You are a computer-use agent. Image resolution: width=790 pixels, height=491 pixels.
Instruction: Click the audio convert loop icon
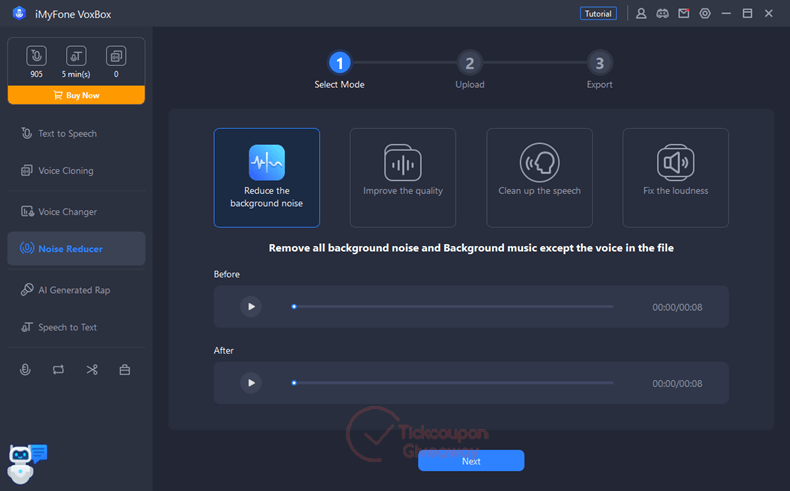pyautogui.click(x=58, y=370)
